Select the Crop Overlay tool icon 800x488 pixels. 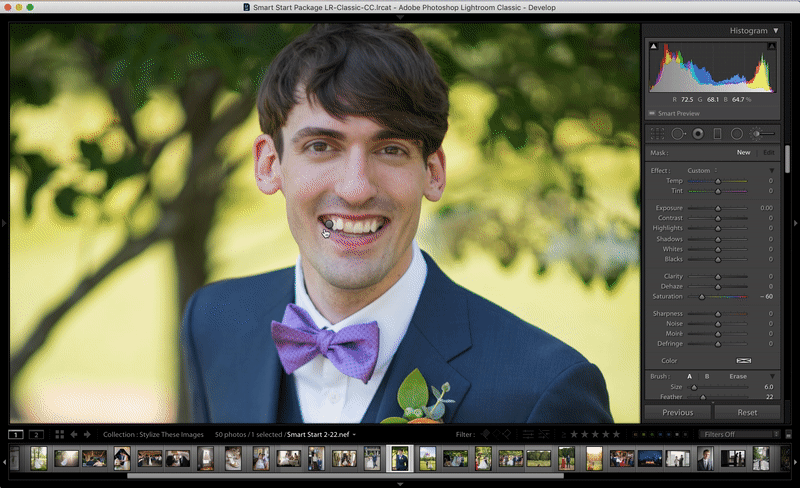click(657, 134)
